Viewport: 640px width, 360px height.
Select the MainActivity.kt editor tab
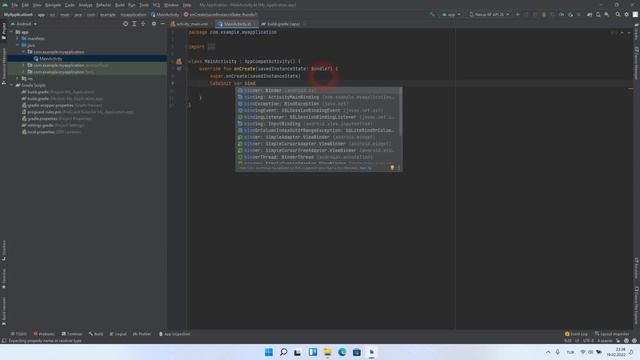[x=237, y=24]
